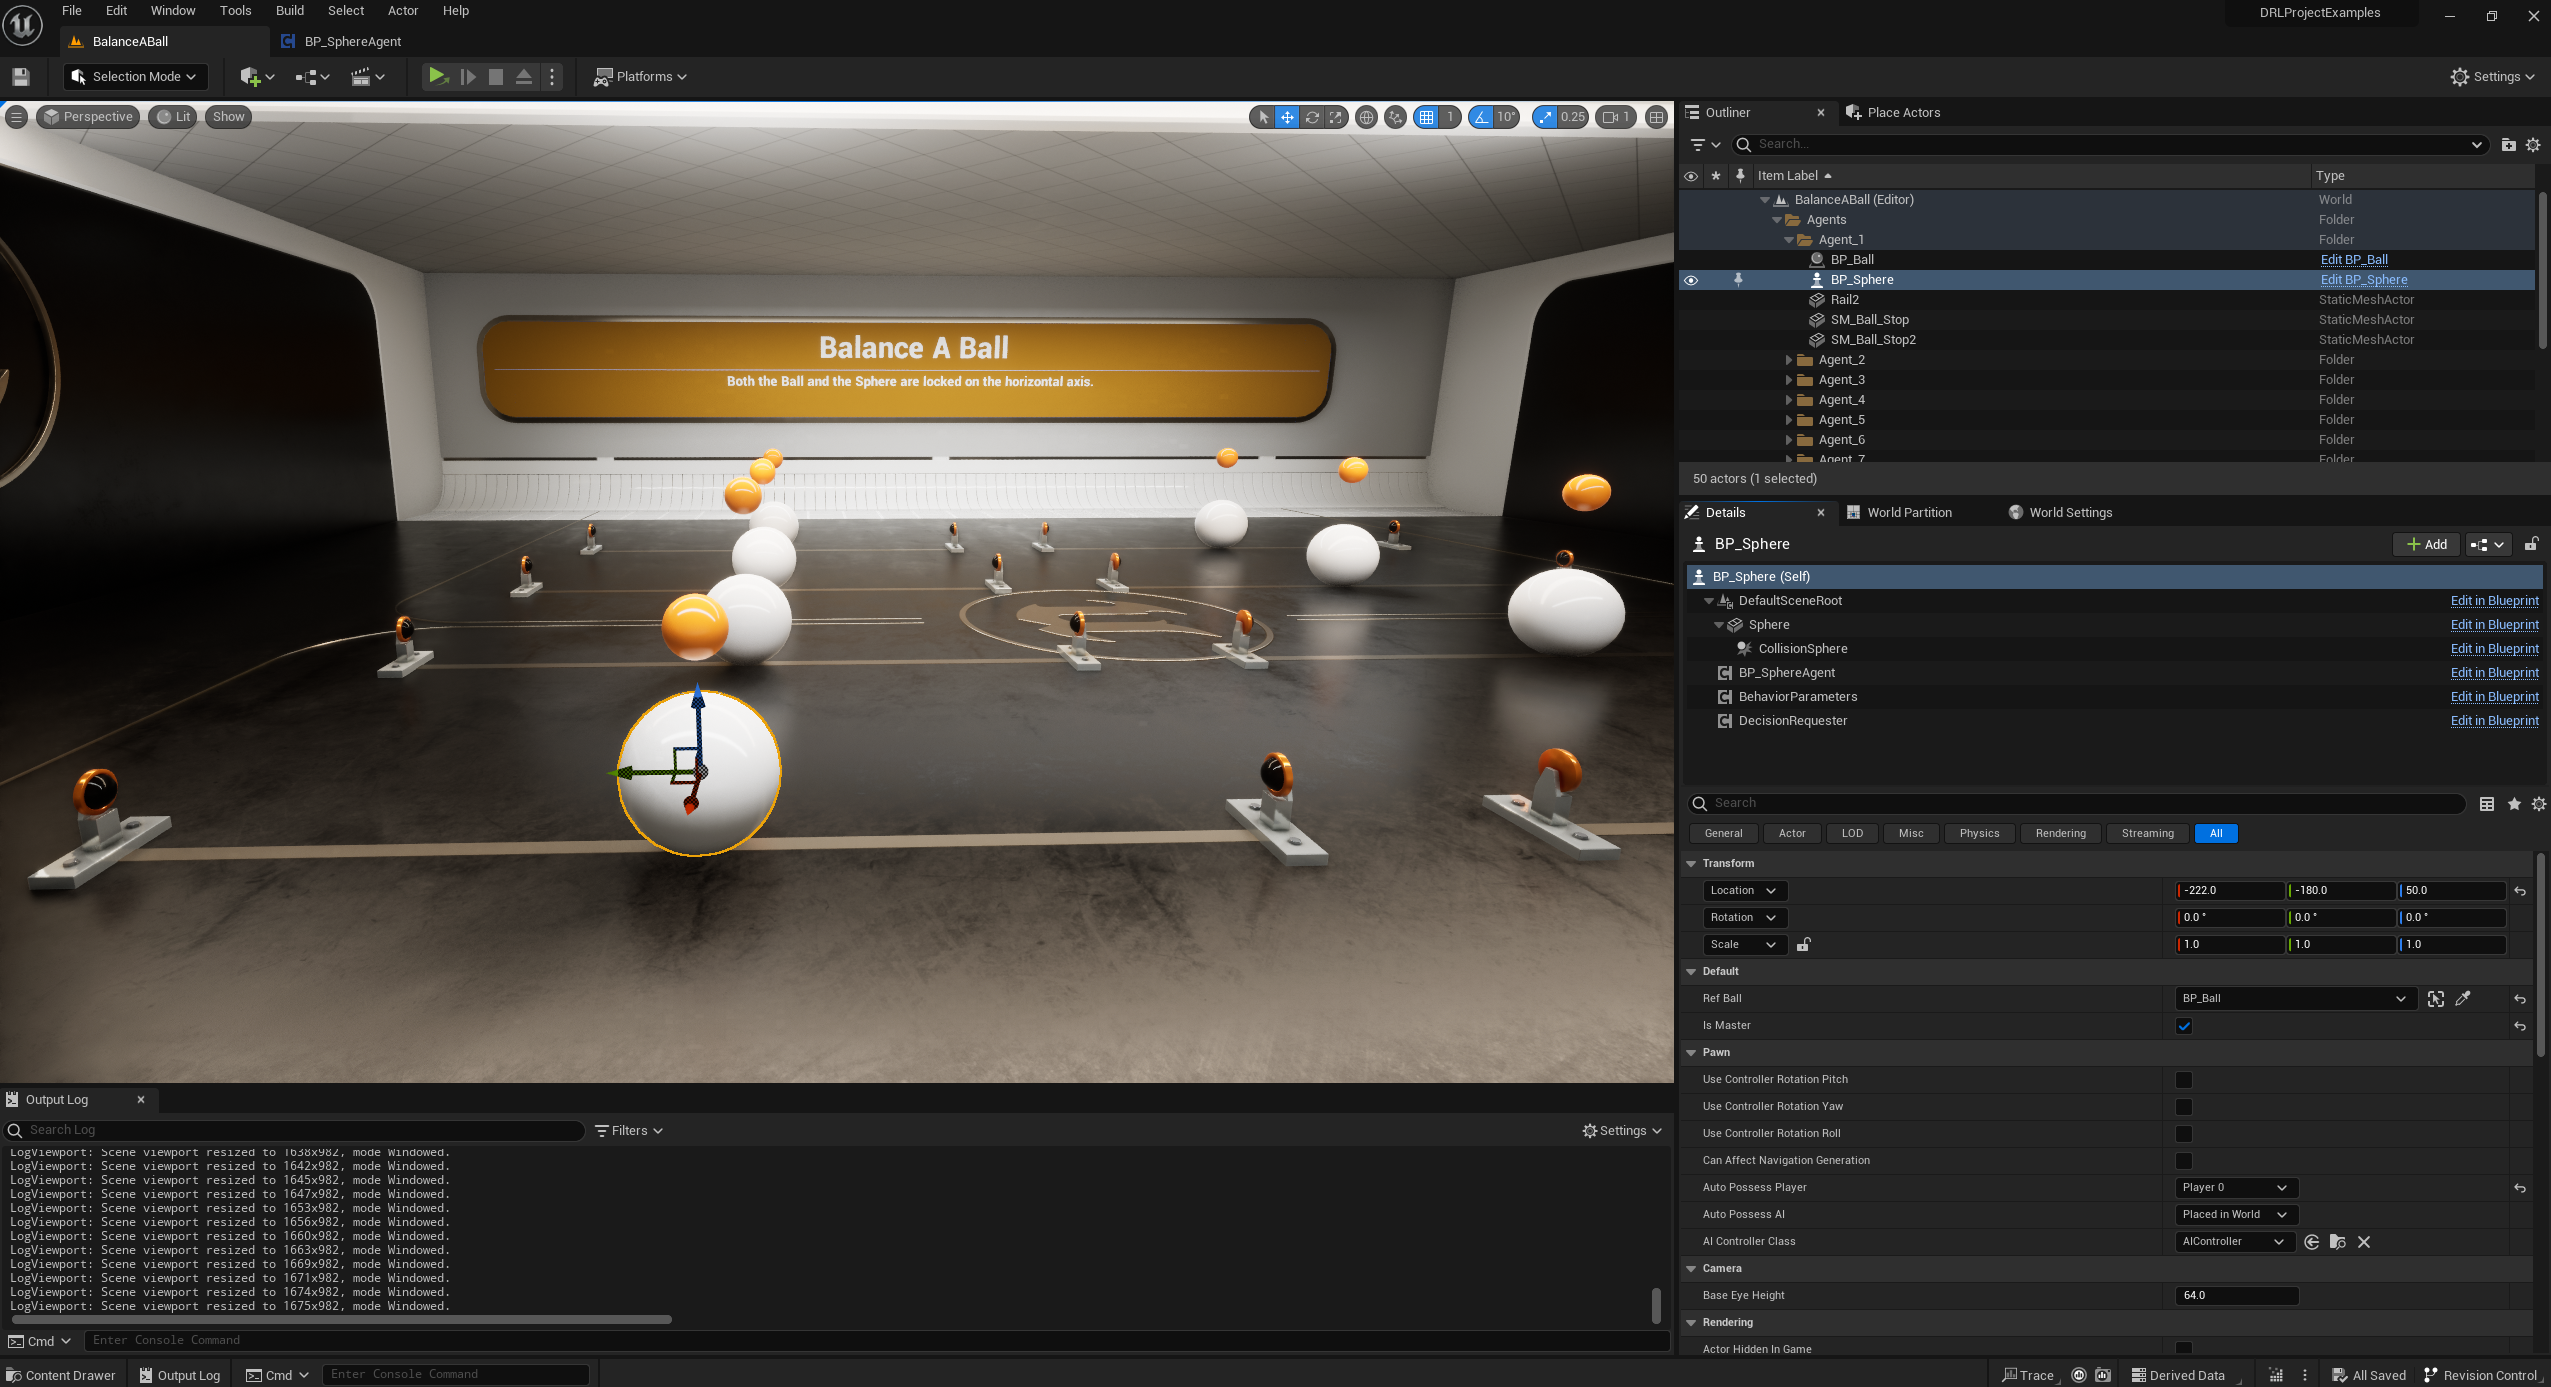Click the Stop simulation button
2551x1387 pixels.
(495, 77)
